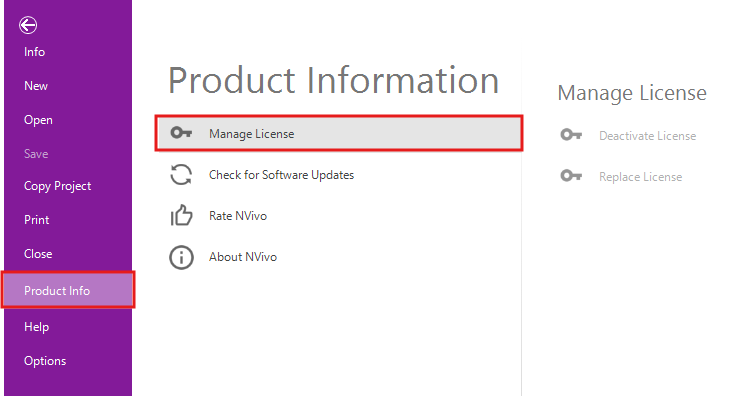Choose Print in the sidebar

(36, 220)
